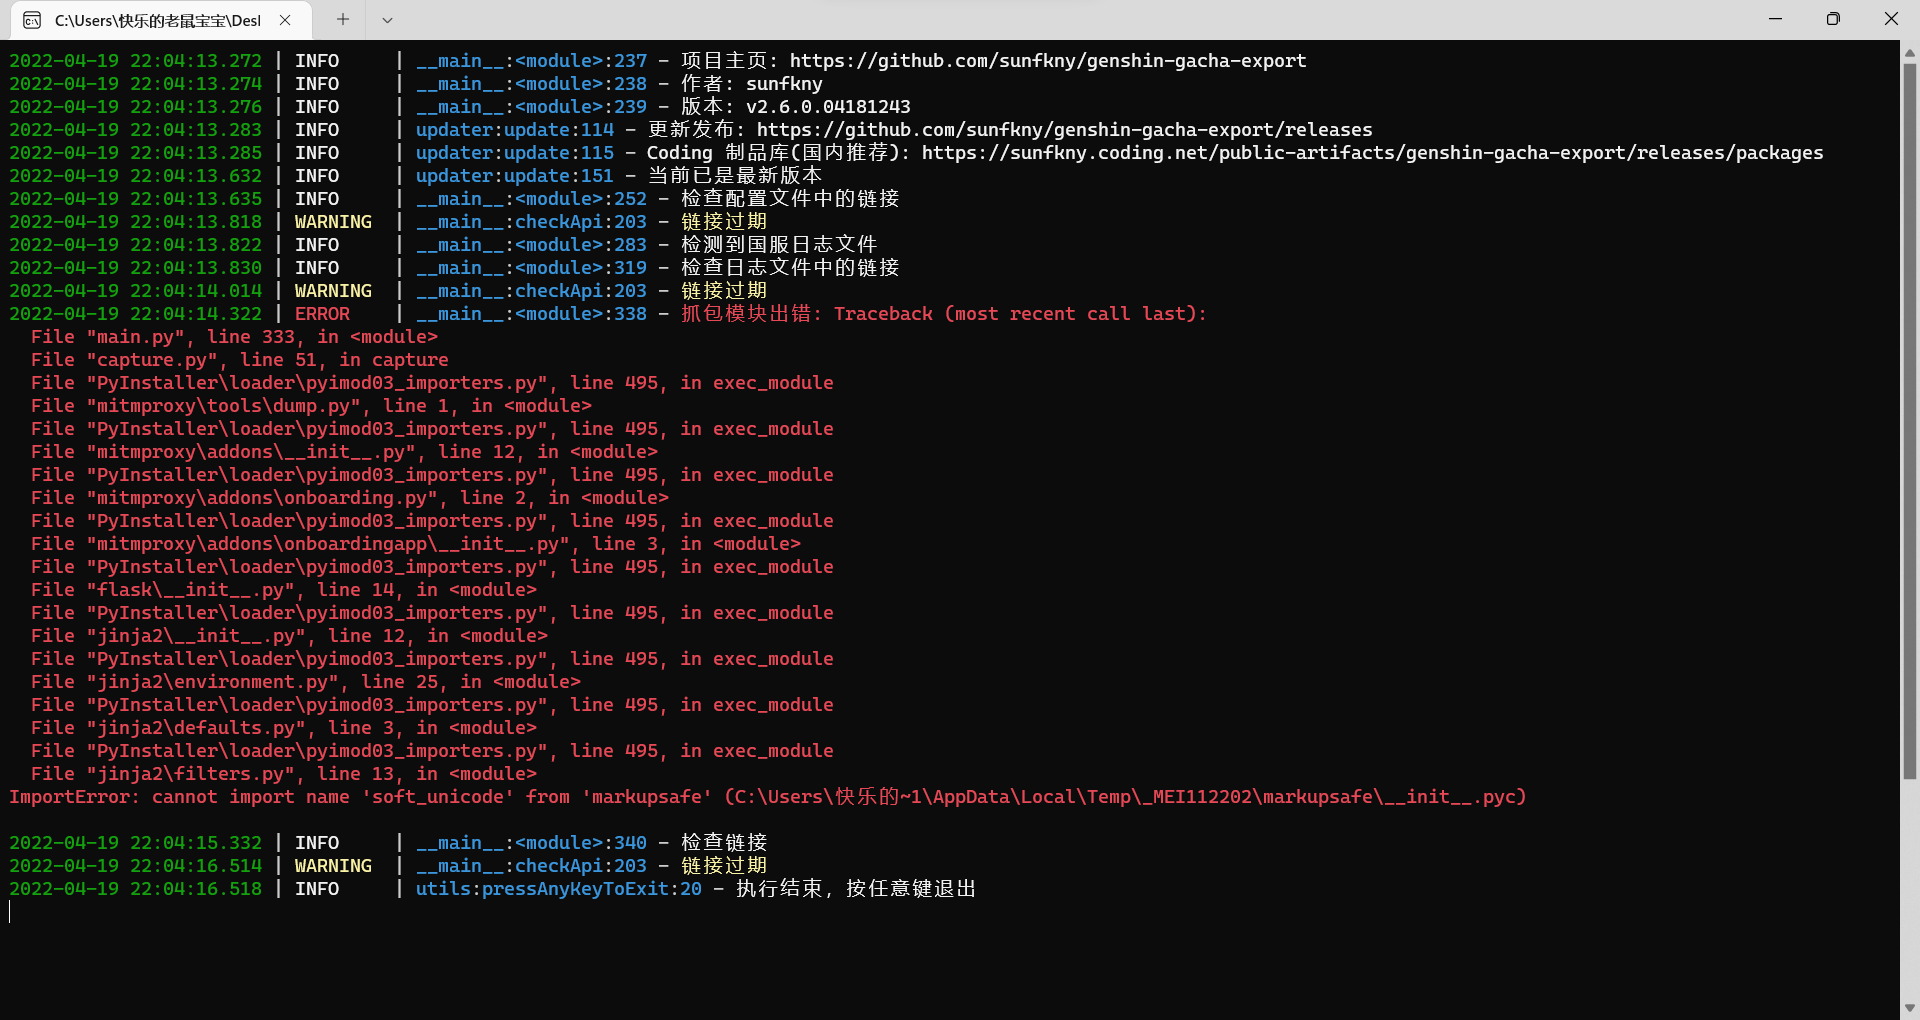Click the project homepage GitHub link
This screenshot has width=1920, height=1020.
pyautogui.click(x=1046, y=60)
